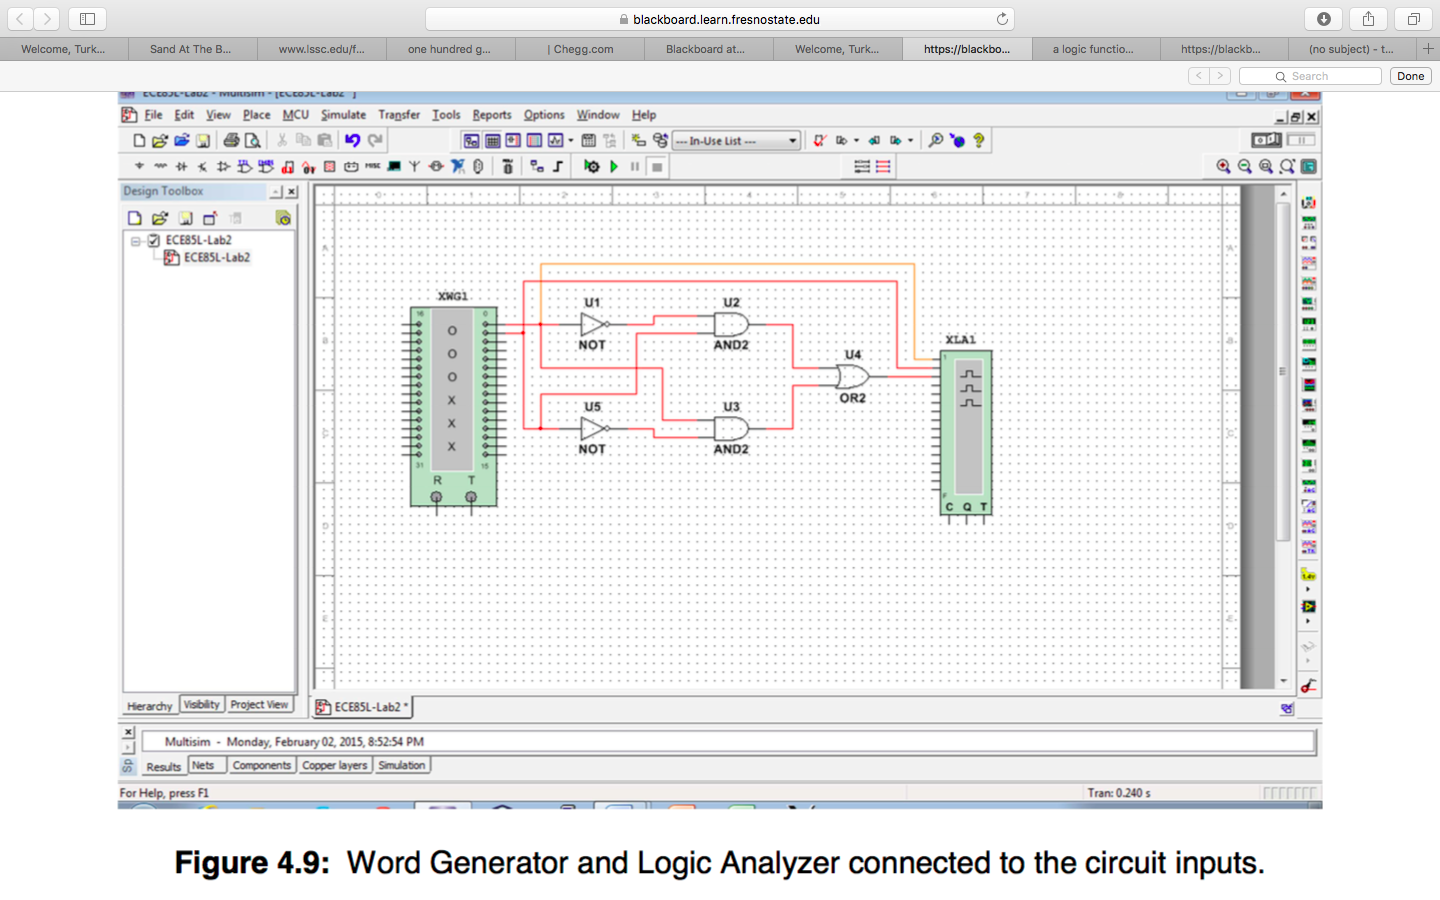
Task: Open the In-Use List dropdown
Action: tap(736, 141)
